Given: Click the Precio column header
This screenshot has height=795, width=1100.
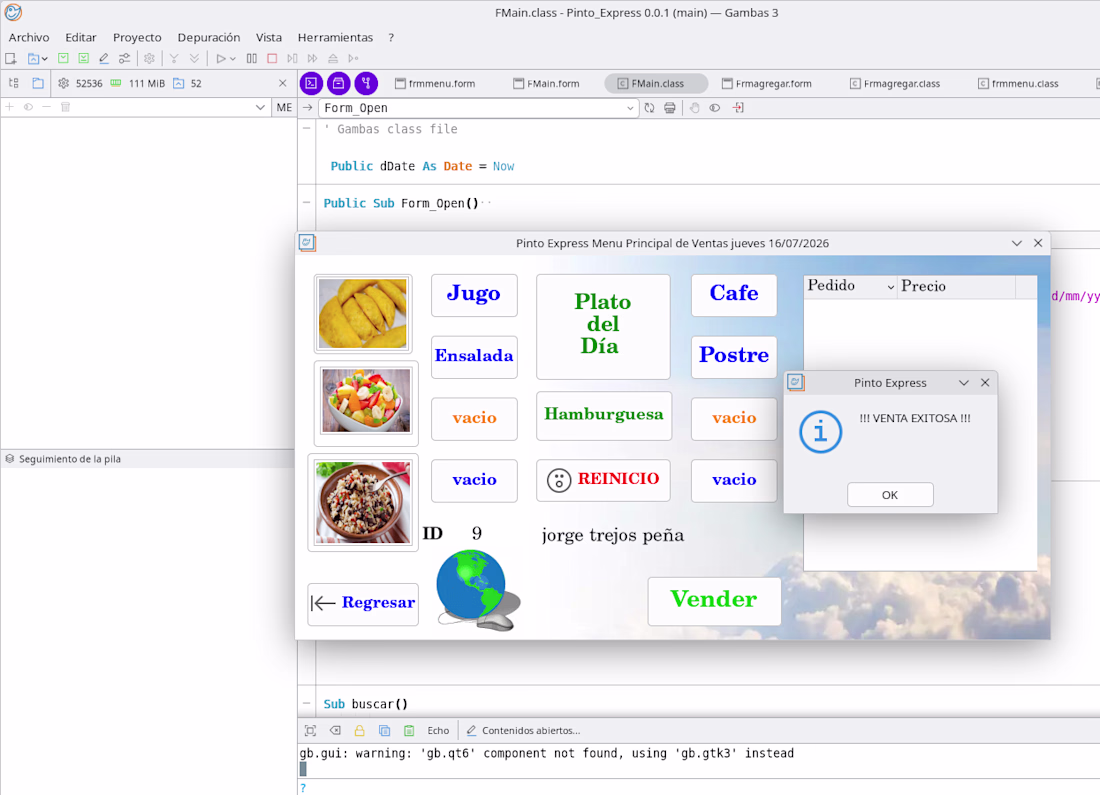Looking at the screenshot, I should click(x=956, y=286).
